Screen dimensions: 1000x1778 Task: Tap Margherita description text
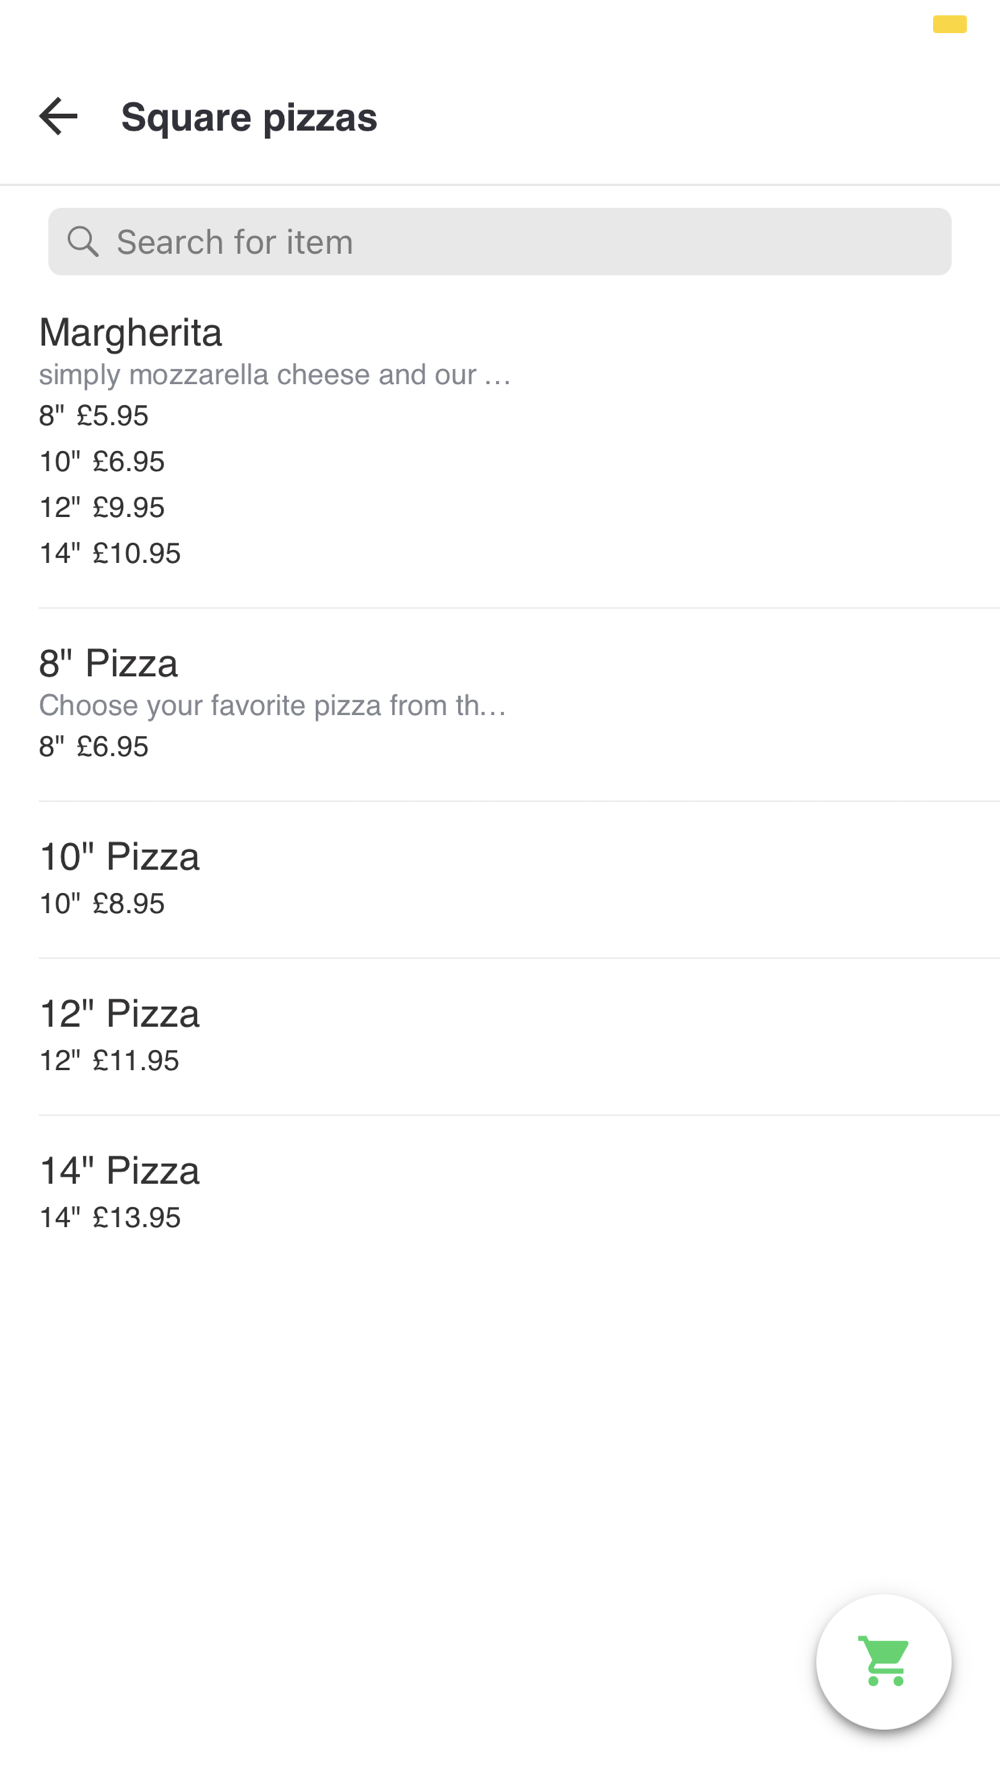[x=275, y=375]
